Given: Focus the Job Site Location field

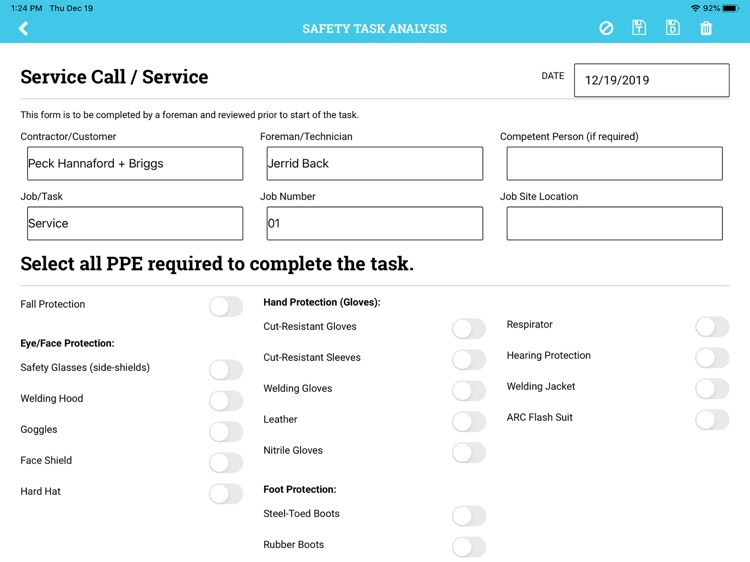Looking at the screenshot, I should coord(614,224).
